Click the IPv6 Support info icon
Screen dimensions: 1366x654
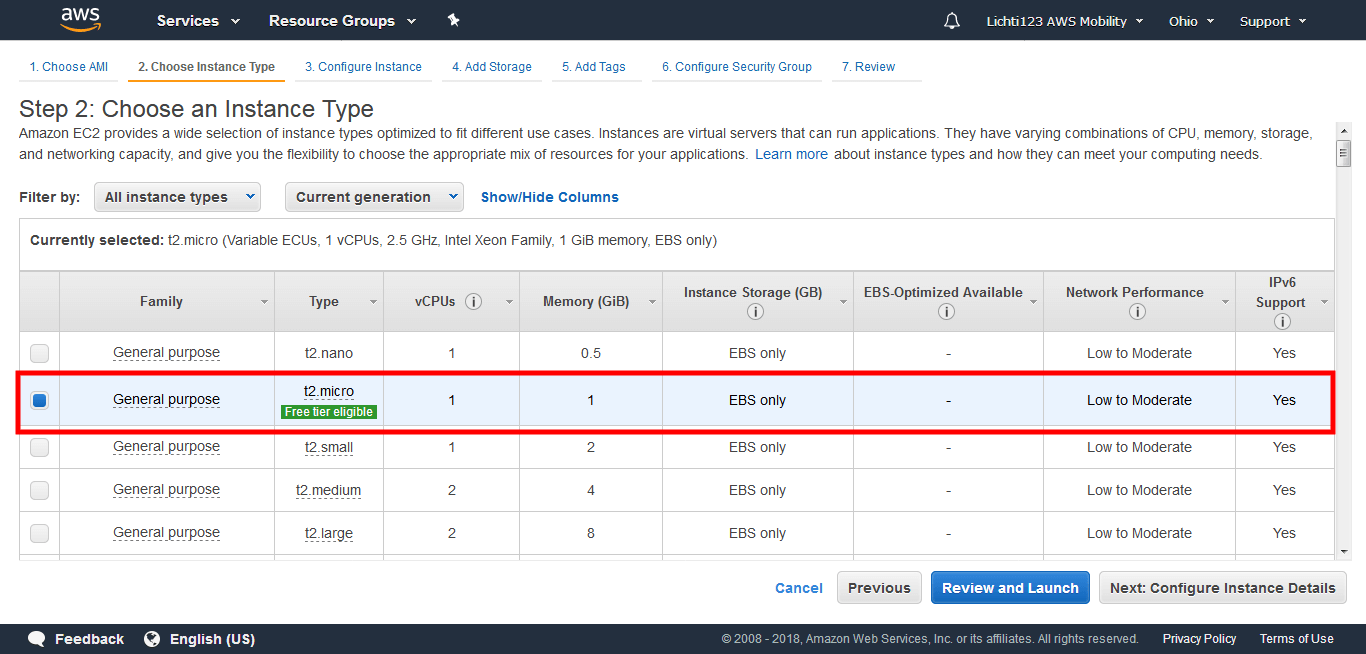point(1282,321)
